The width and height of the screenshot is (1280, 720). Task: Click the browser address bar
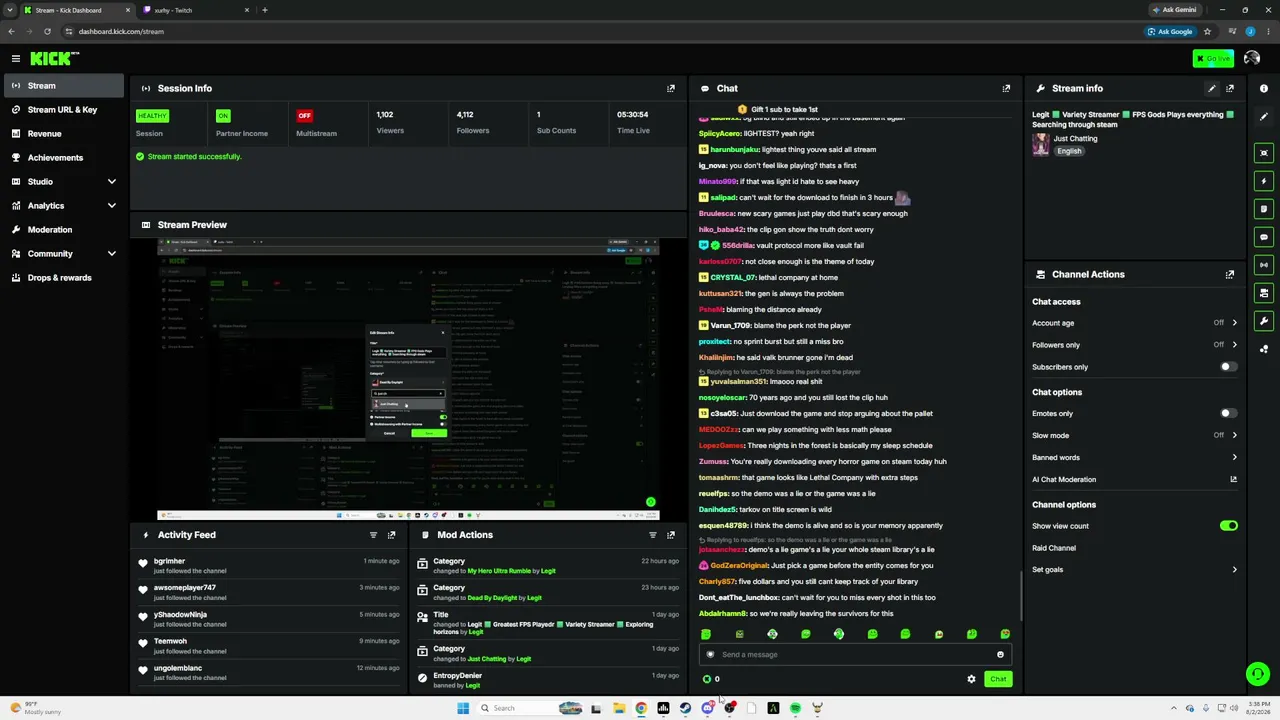[600, 31]
